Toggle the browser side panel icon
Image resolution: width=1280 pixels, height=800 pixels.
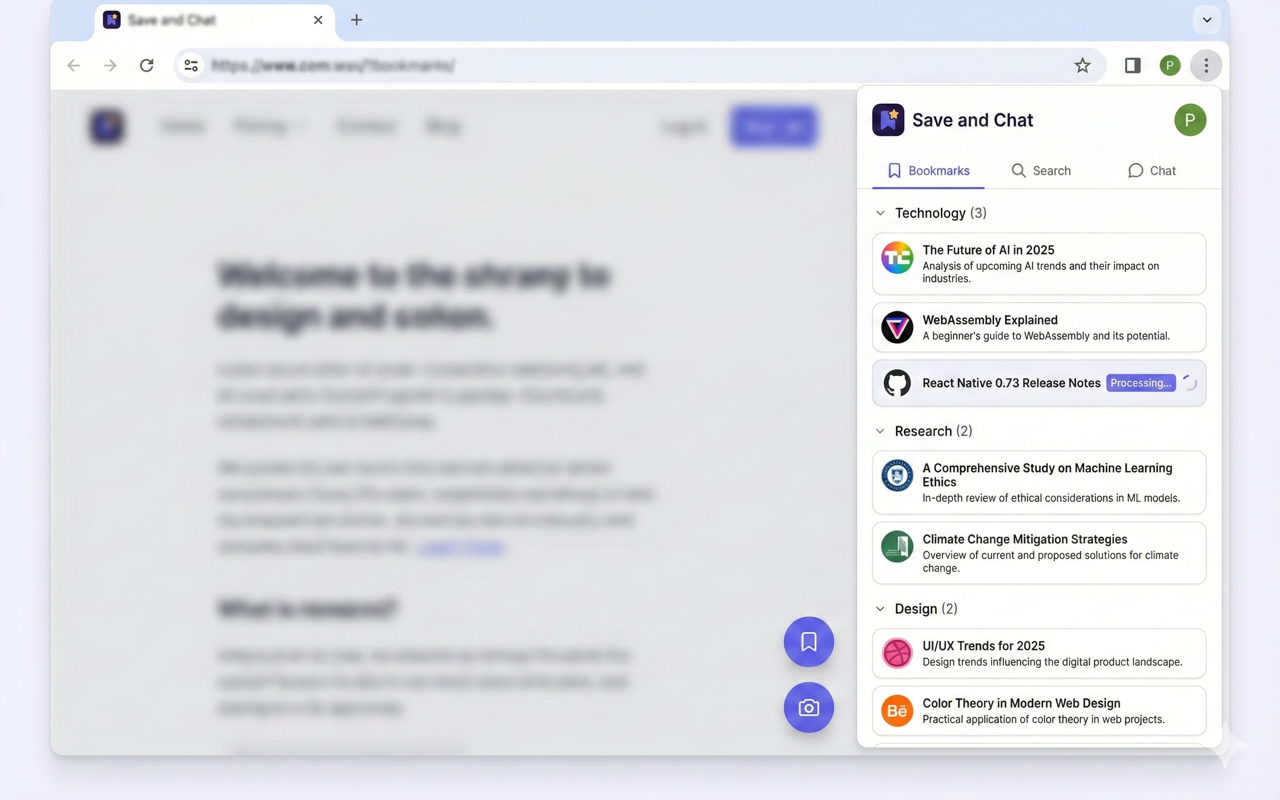pyautogui.click(x=1132, y=65)
